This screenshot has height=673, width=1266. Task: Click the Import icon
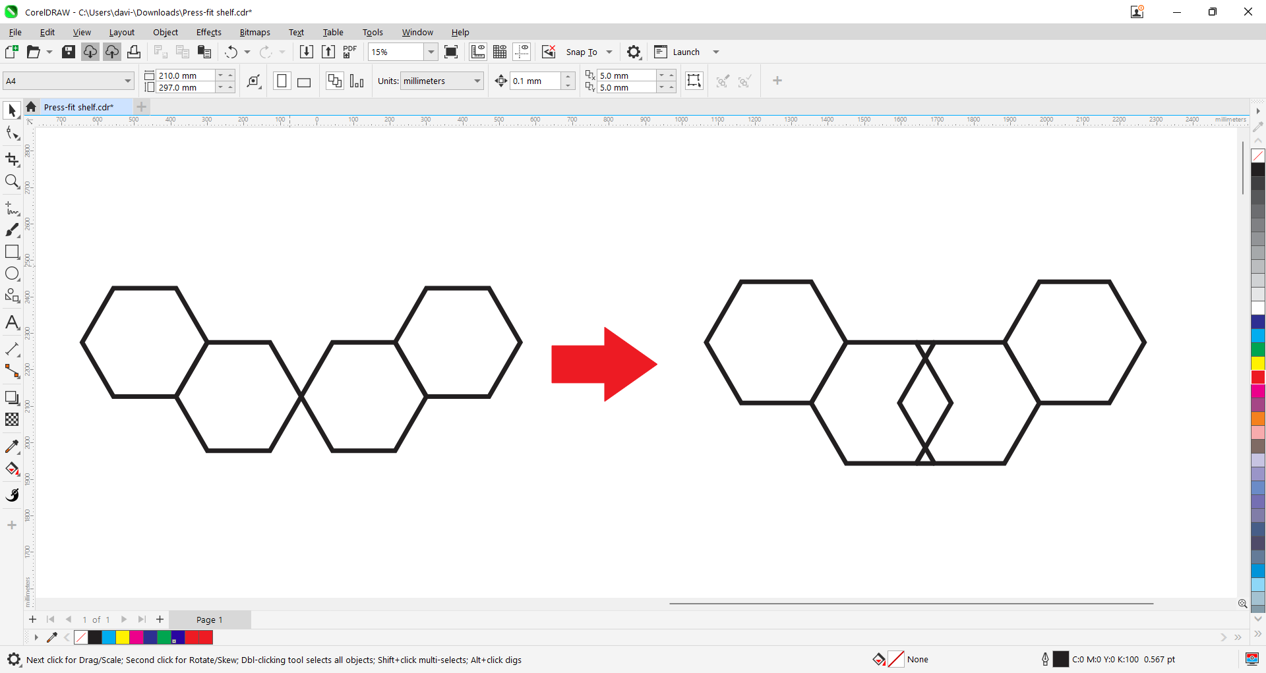[306, 52]
